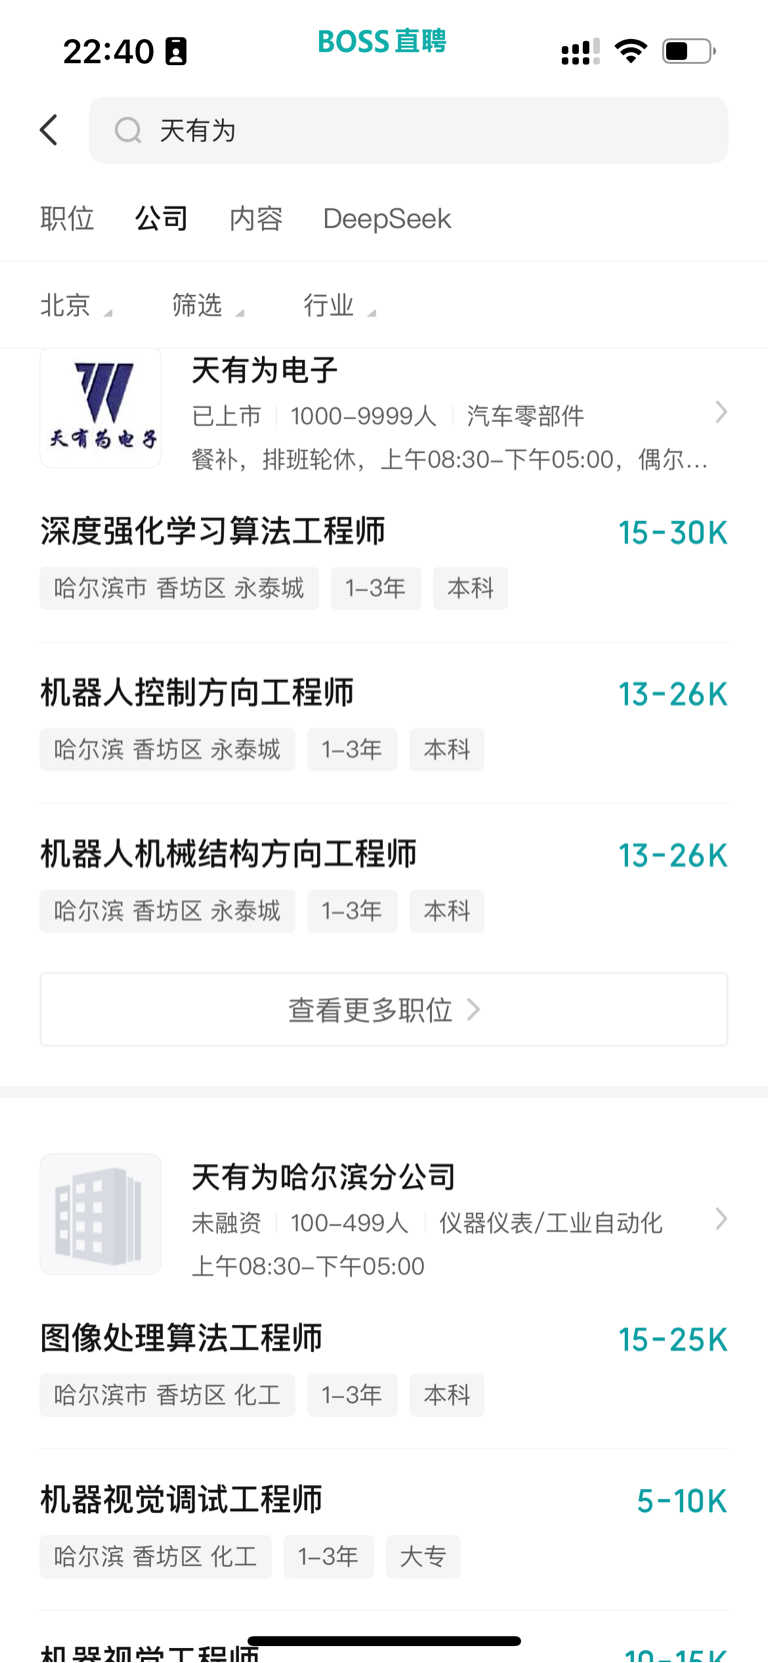Tap the Wi-Fi status icon
Screen dimensions: 768x1663
(x=630, y=51)
